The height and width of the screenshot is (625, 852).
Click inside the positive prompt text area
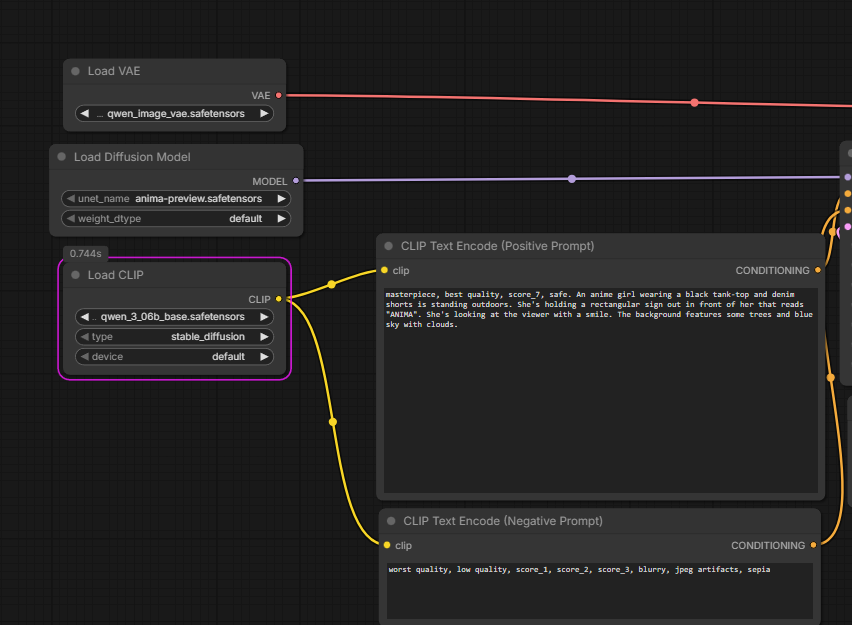600,390
